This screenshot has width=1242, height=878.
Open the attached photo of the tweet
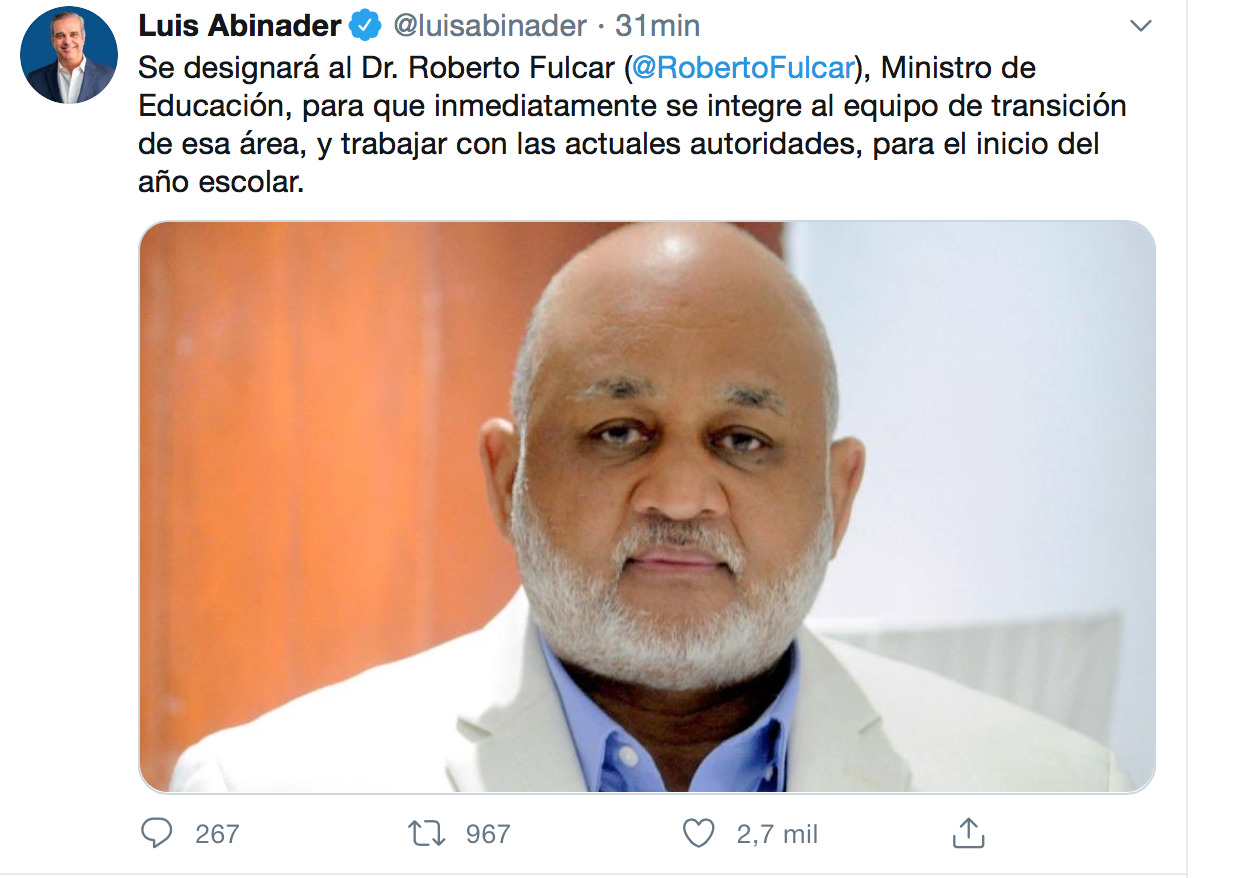[647, 507]
